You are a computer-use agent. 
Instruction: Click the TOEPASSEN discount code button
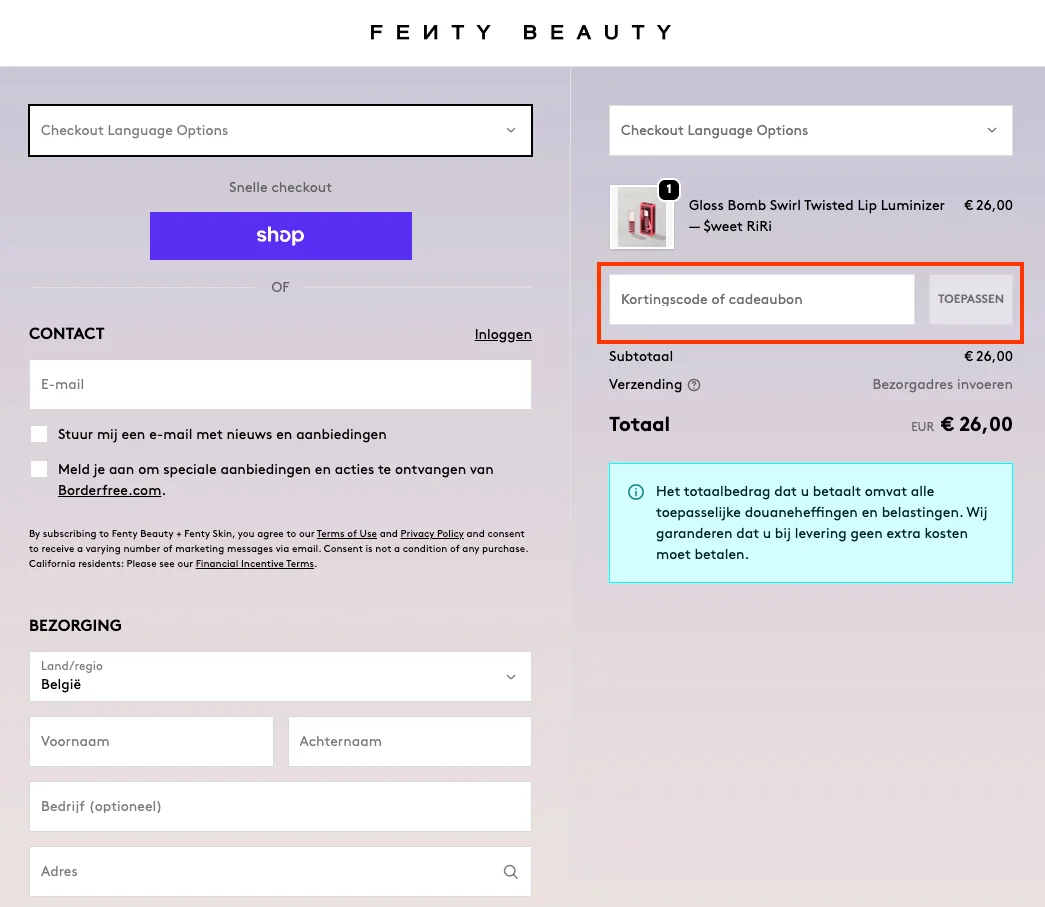click(971, 299)
